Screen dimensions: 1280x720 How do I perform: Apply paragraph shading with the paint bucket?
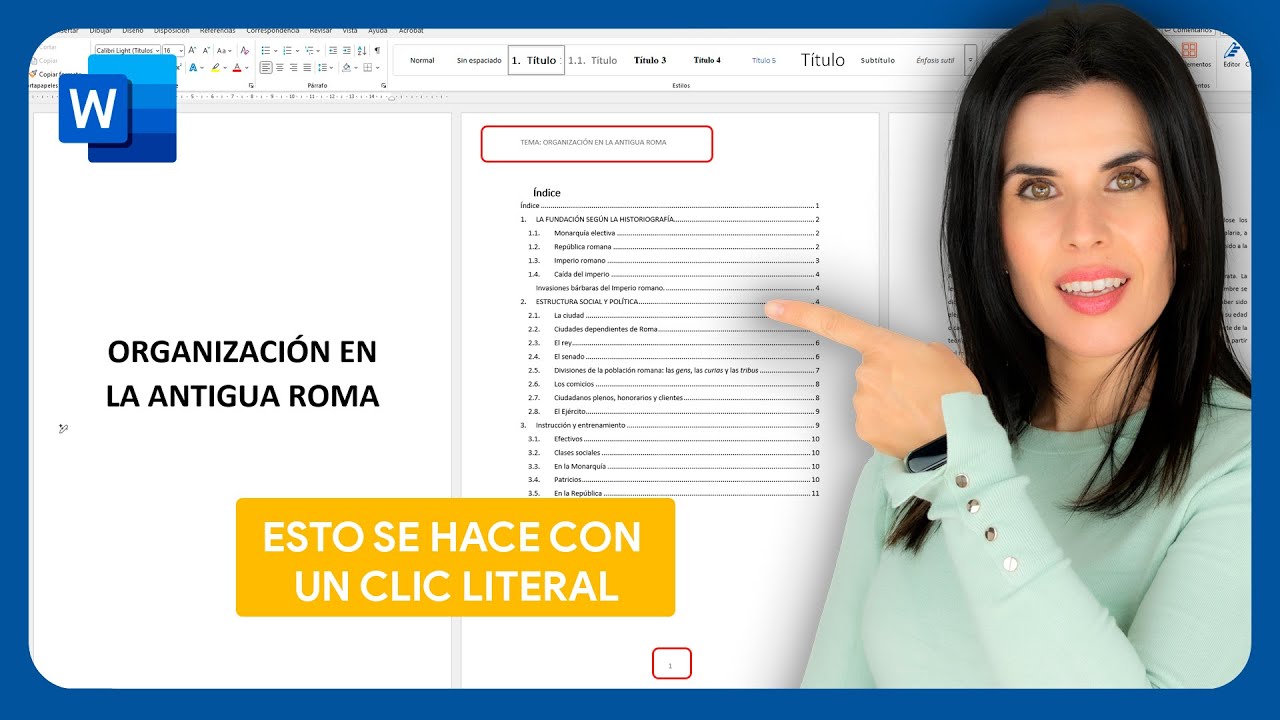pos(346,67)
